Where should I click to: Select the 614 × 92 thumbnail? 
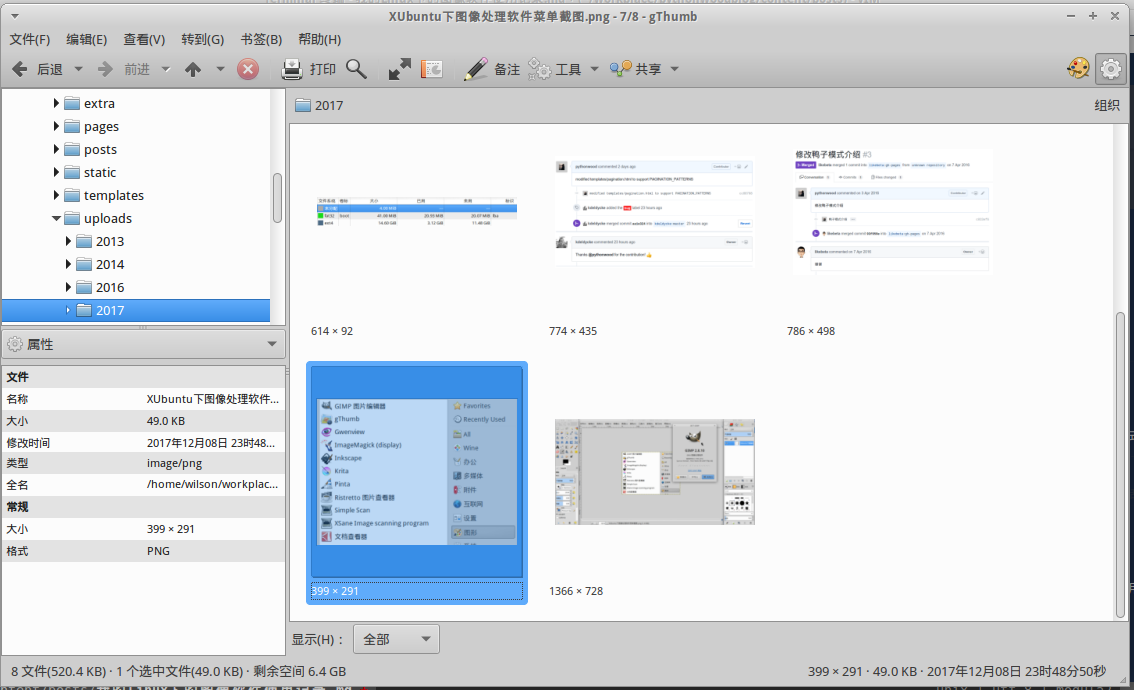(417, 212)
